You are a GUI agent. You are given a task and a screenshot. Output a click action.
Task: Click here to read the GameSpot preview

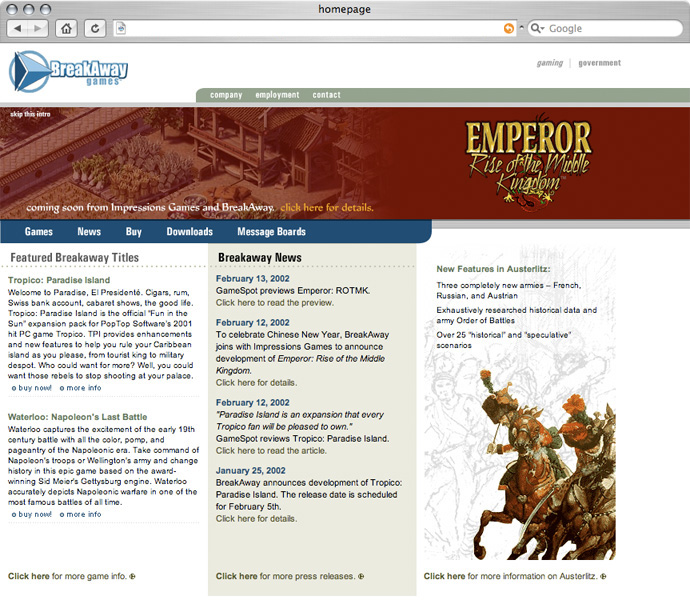pos(275,303)
